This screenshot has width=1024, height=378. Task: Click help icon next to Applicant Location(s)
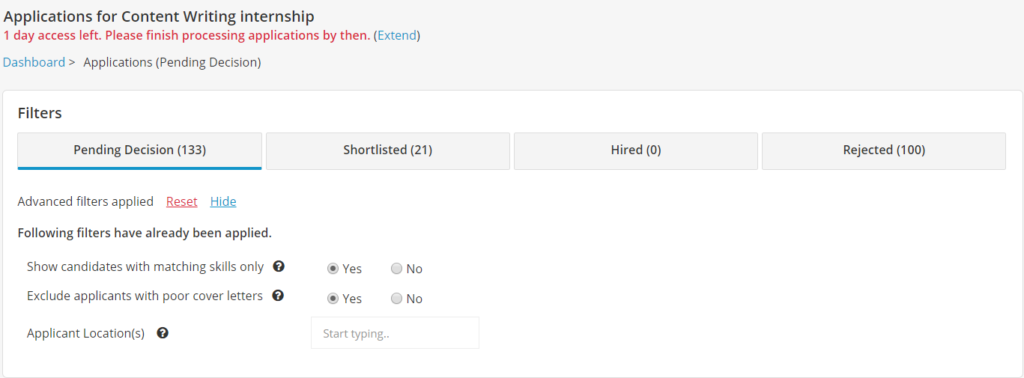[x=163, y=333]
